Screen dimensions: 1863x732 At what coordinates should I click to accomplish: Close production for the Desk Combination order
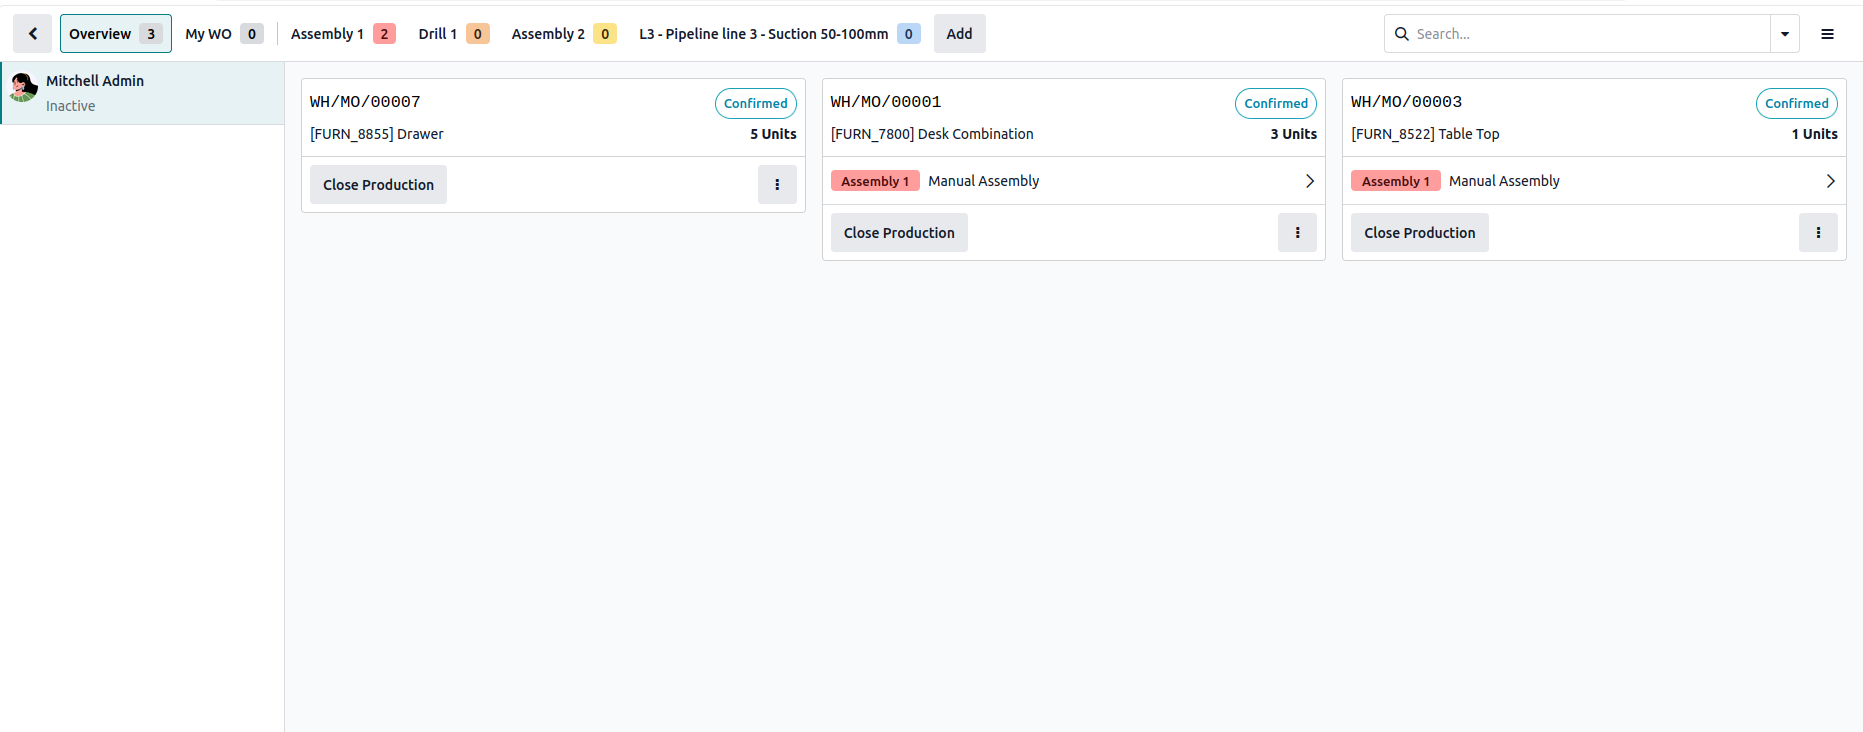899,233
